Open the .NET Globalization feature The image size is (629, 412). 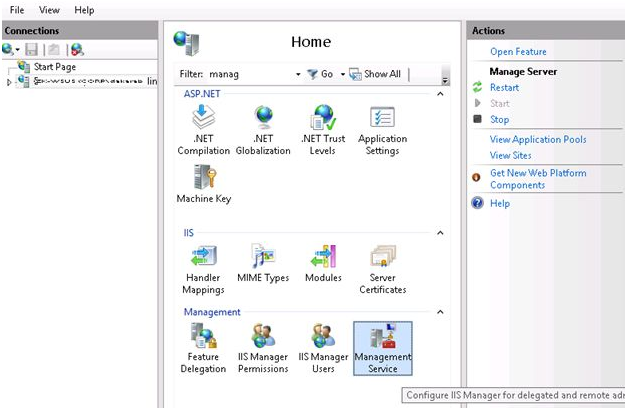(263, 130)
